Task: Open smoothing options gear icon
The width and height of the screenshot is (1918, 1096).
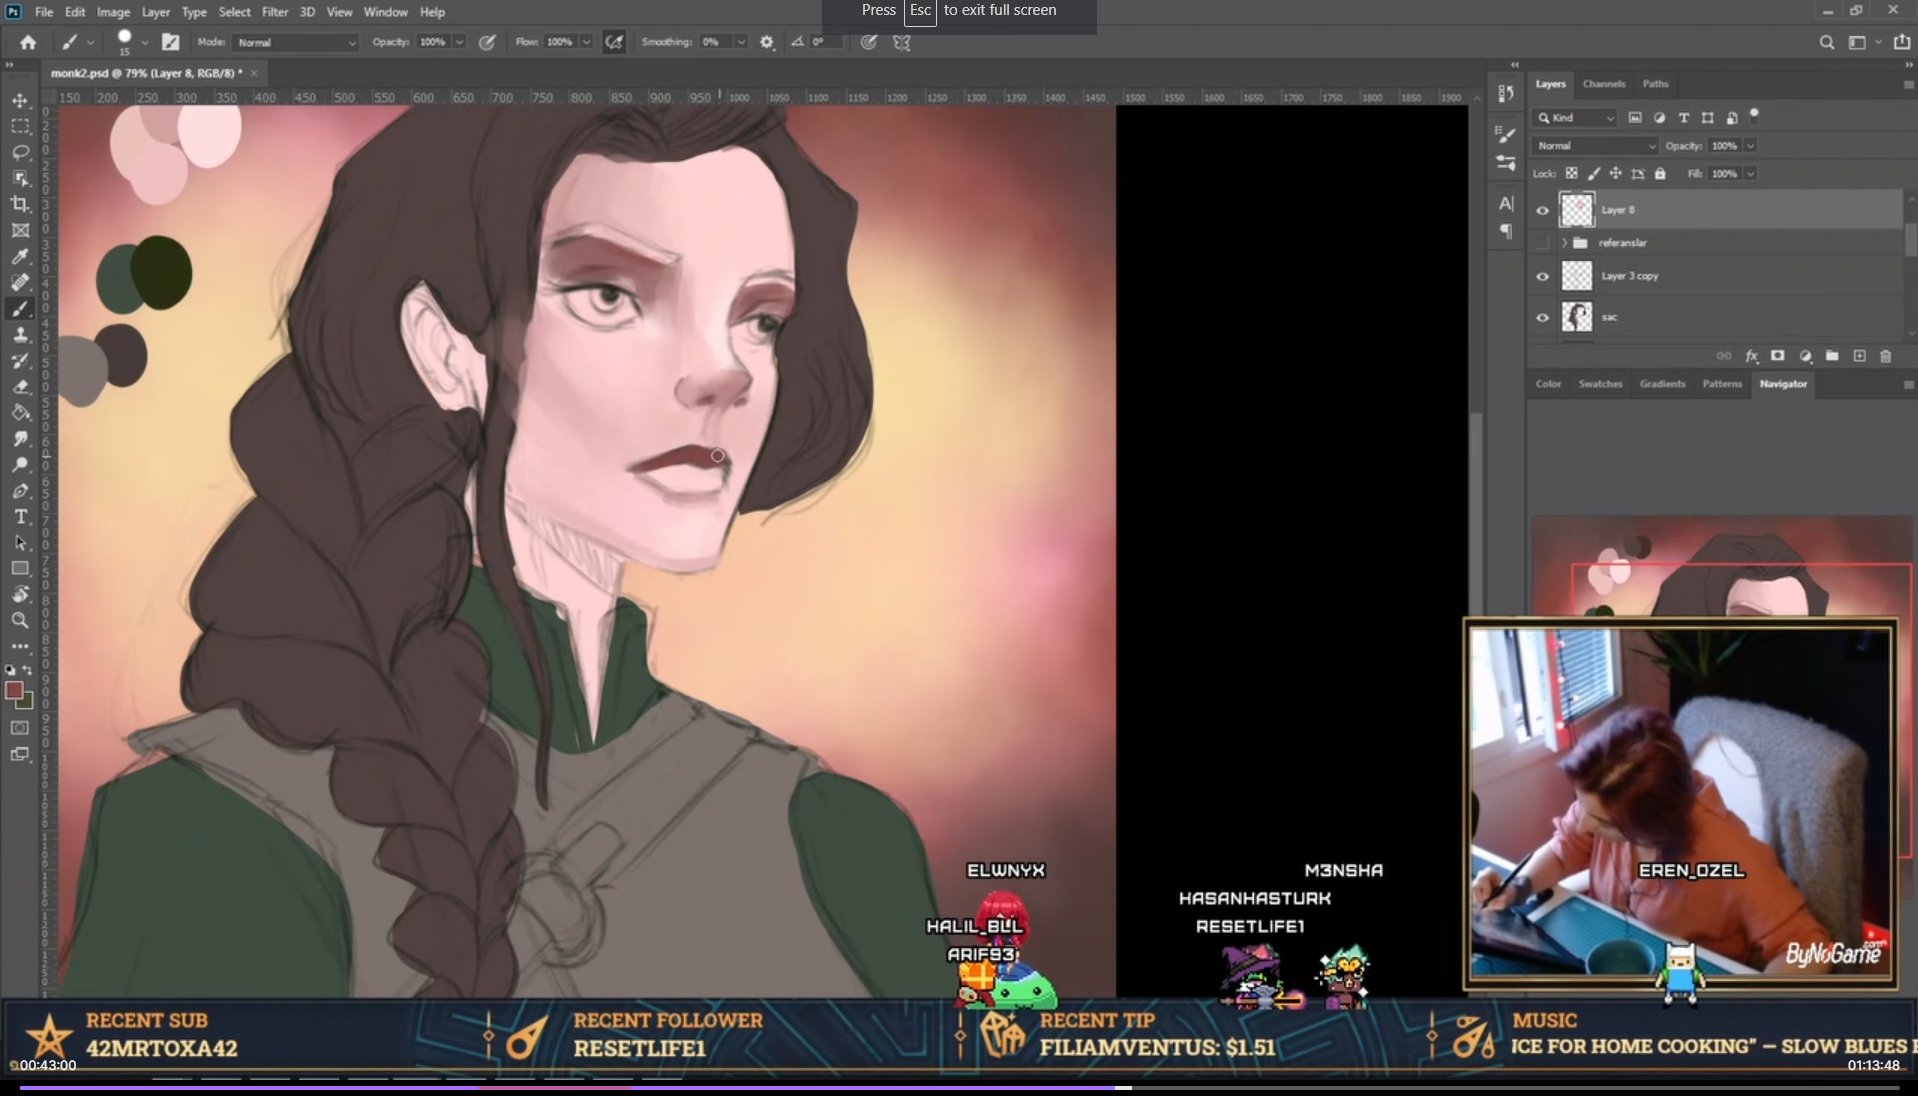Action: 767,42
